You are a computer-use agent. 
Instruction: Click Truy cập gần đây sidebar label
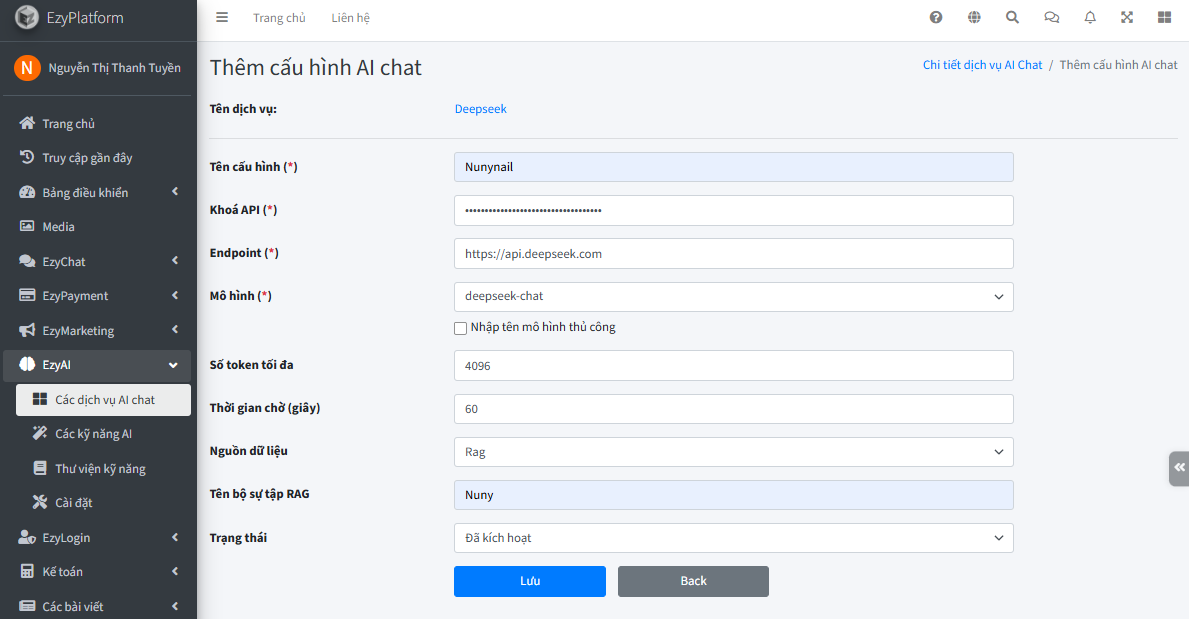(87, 158)
